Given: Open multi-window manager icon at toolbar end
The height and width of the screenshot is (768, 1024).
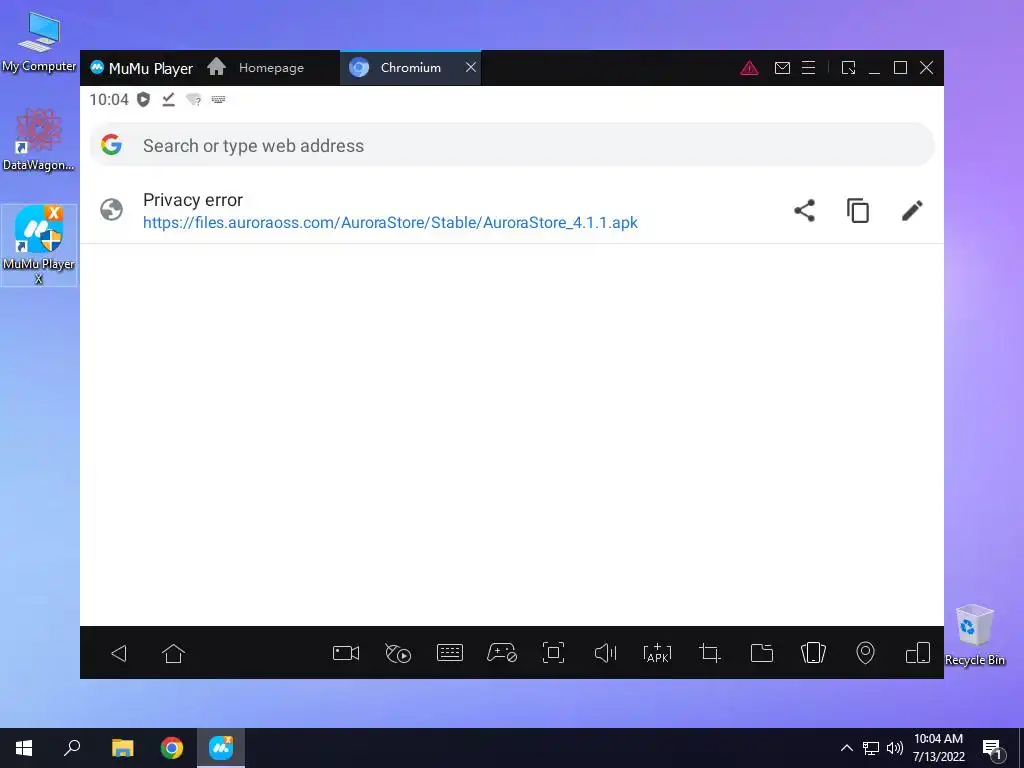Looking at the screenshot, I should (x=918, y=653).
